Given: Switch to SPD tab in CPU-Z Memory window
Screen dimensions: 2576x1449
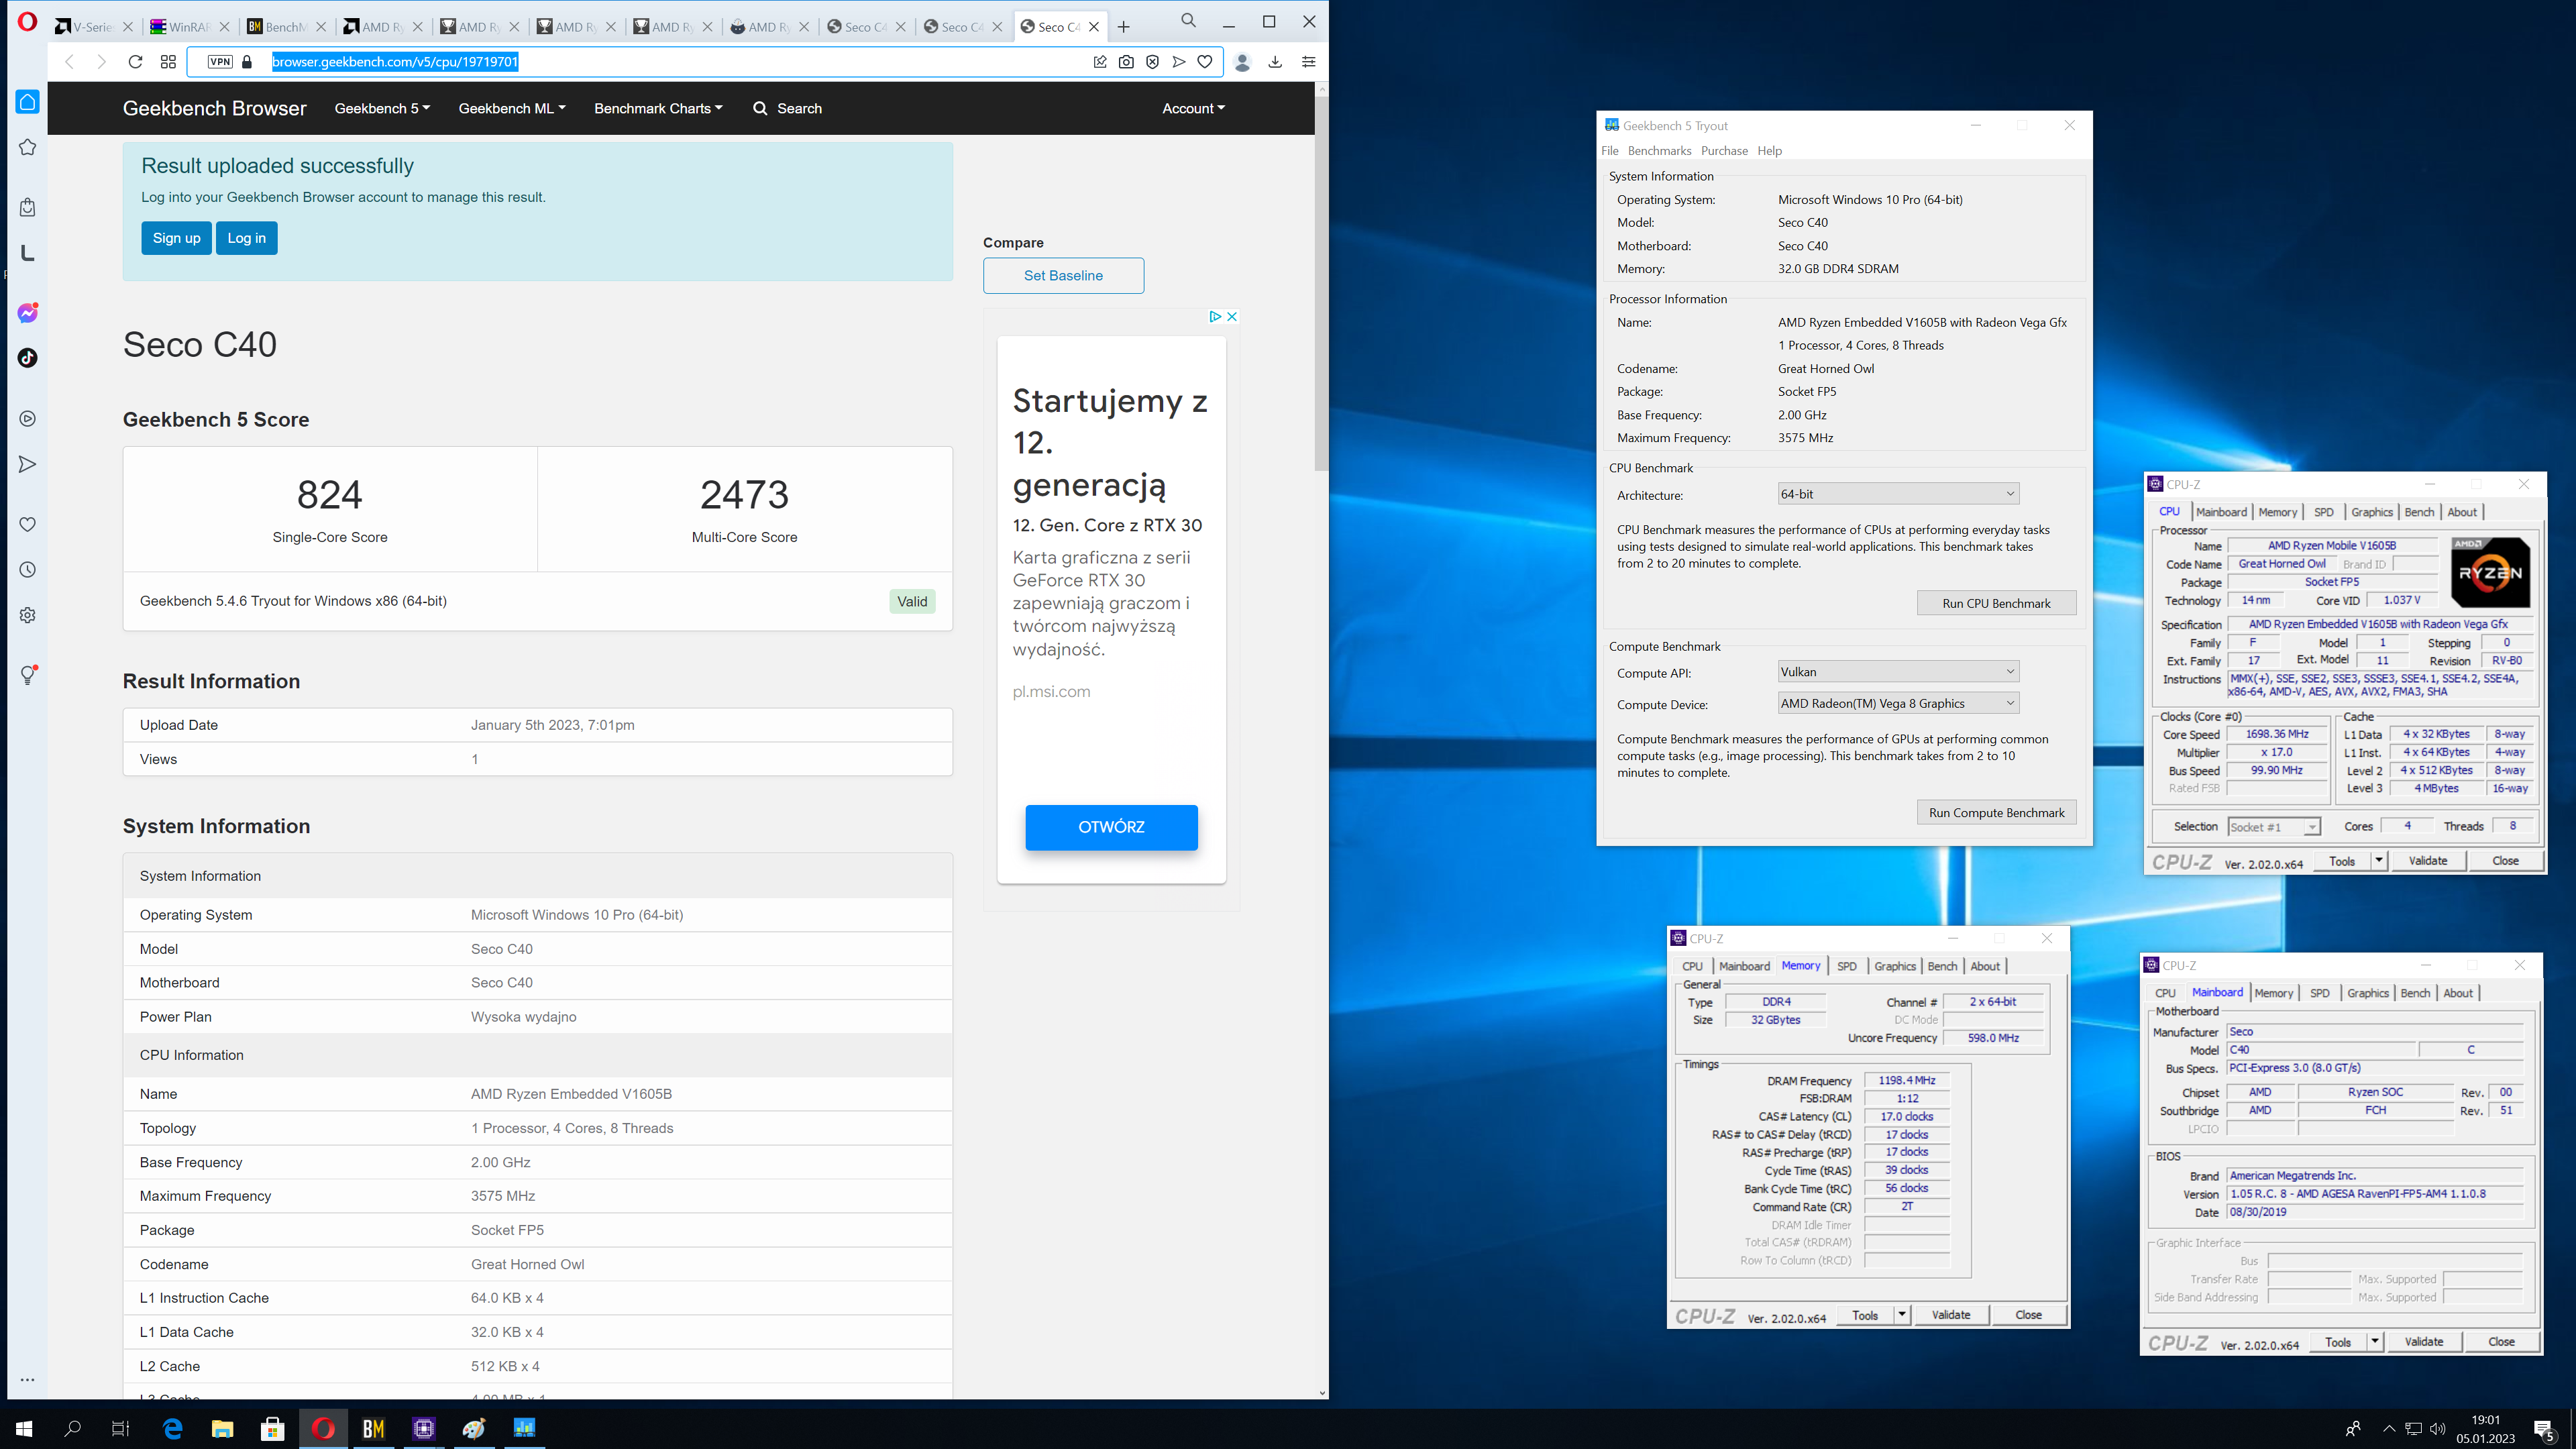Looking at the screenshot, I should 1846,966.
